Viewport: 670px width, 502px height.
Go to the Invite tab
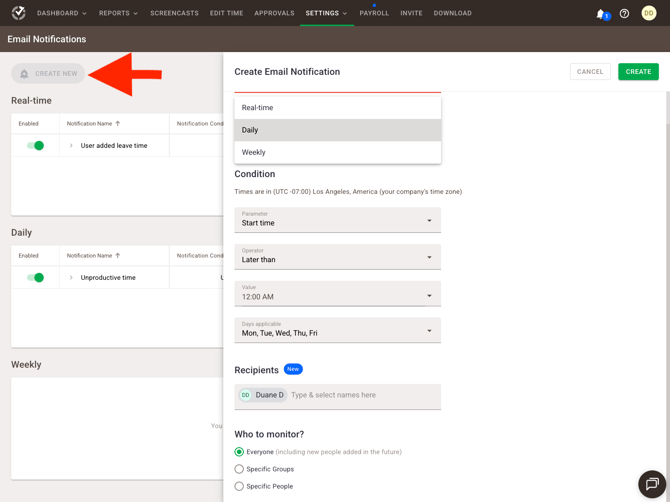click(411, 13)
